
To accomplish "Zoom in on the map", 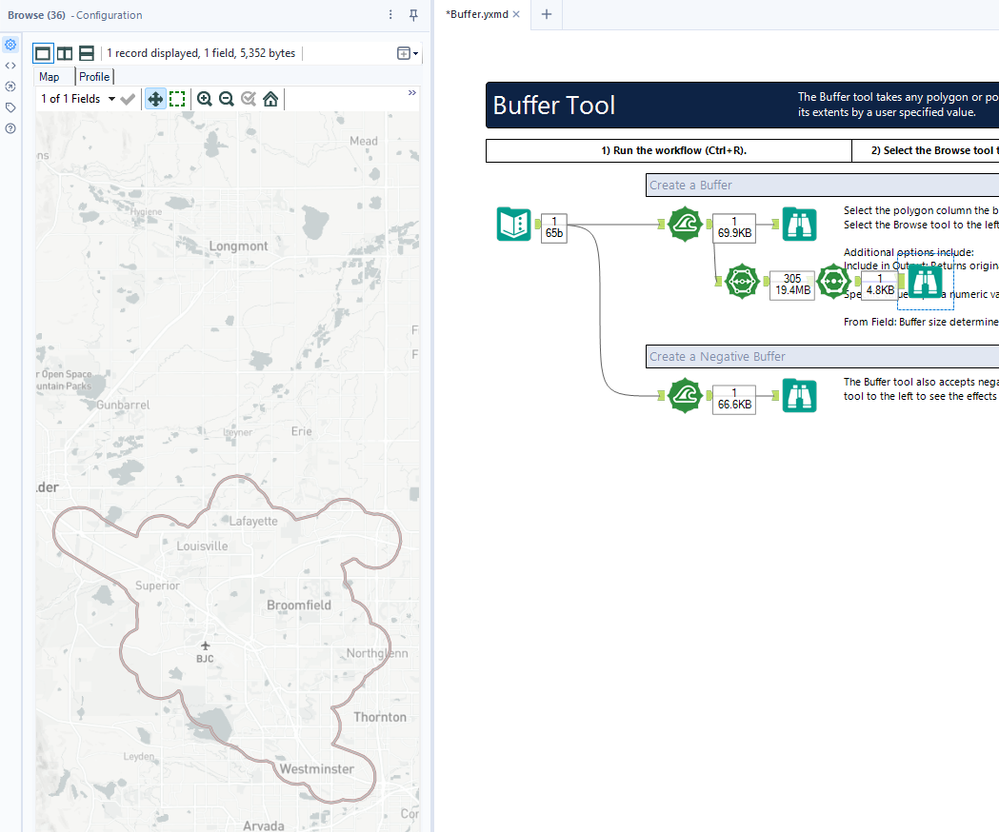I will (205, 99).
